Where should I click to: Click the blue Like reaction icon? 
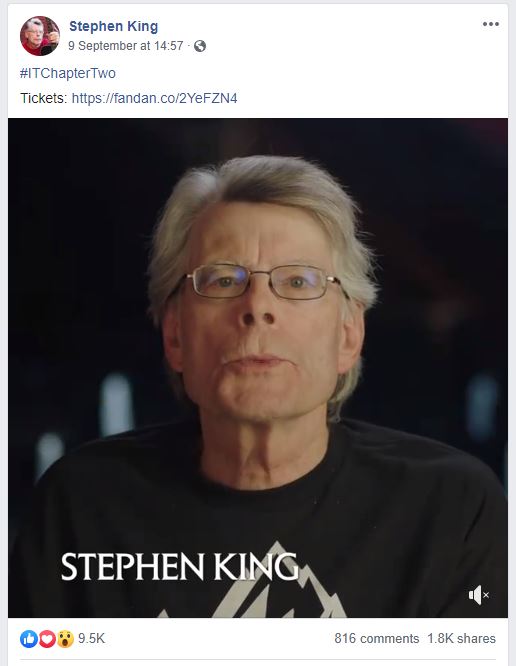[29, 638]
